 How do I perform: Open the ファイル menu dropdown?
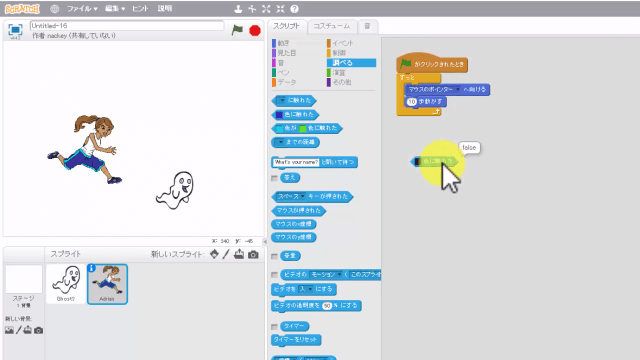tap(82, 9)
